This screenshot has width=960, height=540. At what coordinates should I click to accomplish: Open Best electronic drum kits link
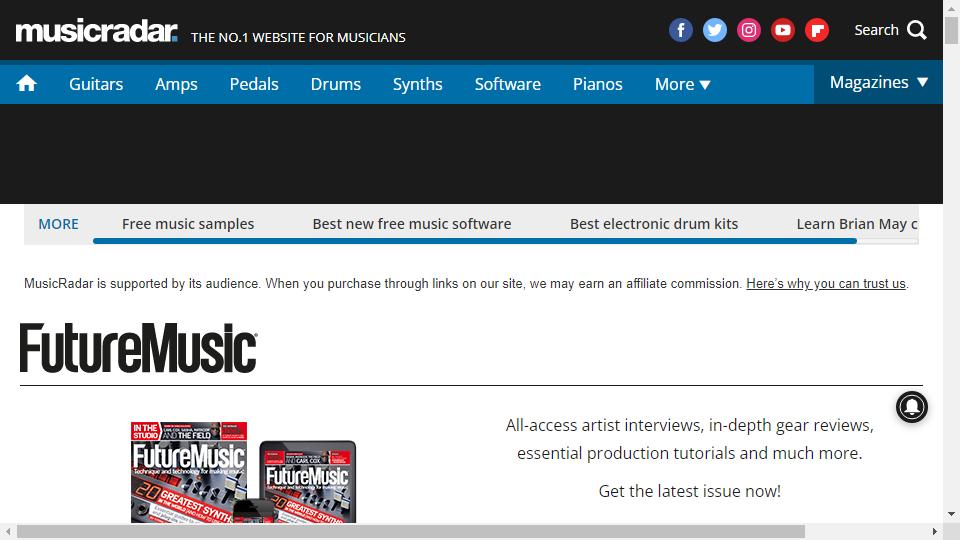tap(654, 224)
